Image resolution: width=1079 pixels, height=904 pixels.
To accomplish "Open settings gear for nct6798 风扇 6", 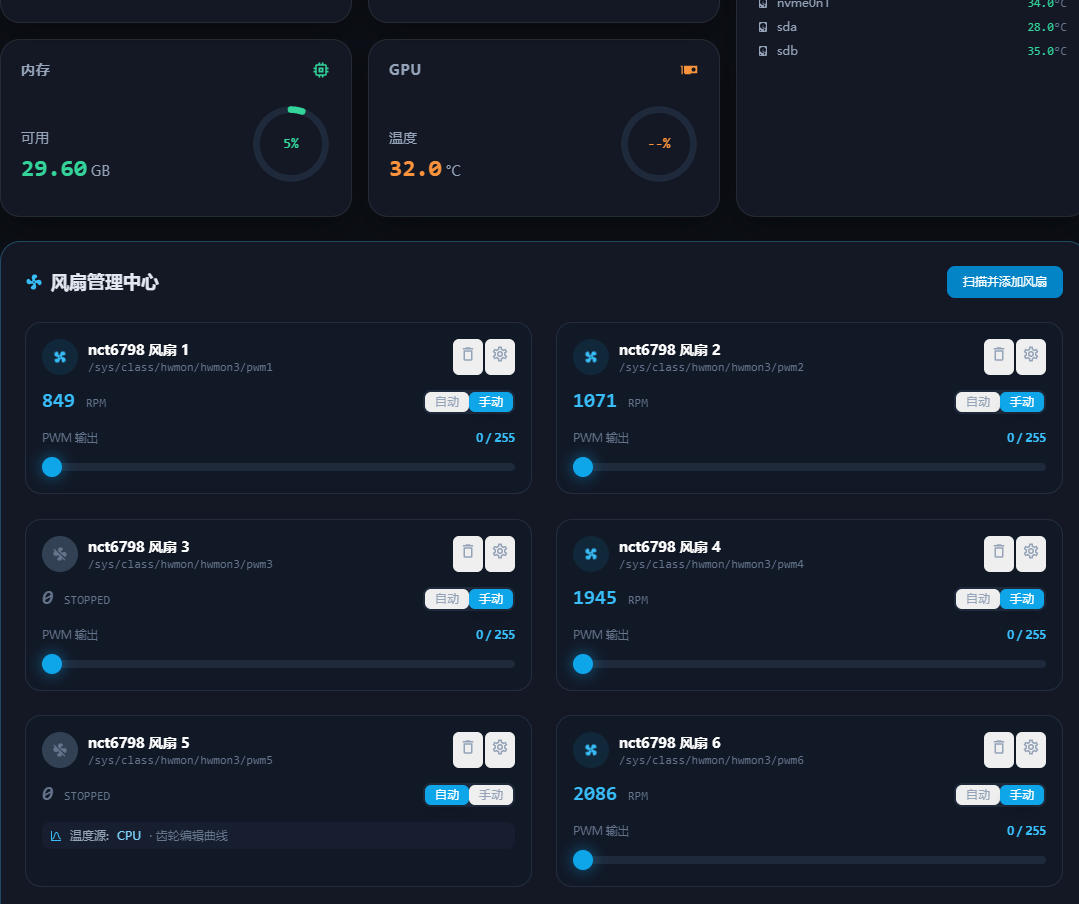I will coord(1030,749).
